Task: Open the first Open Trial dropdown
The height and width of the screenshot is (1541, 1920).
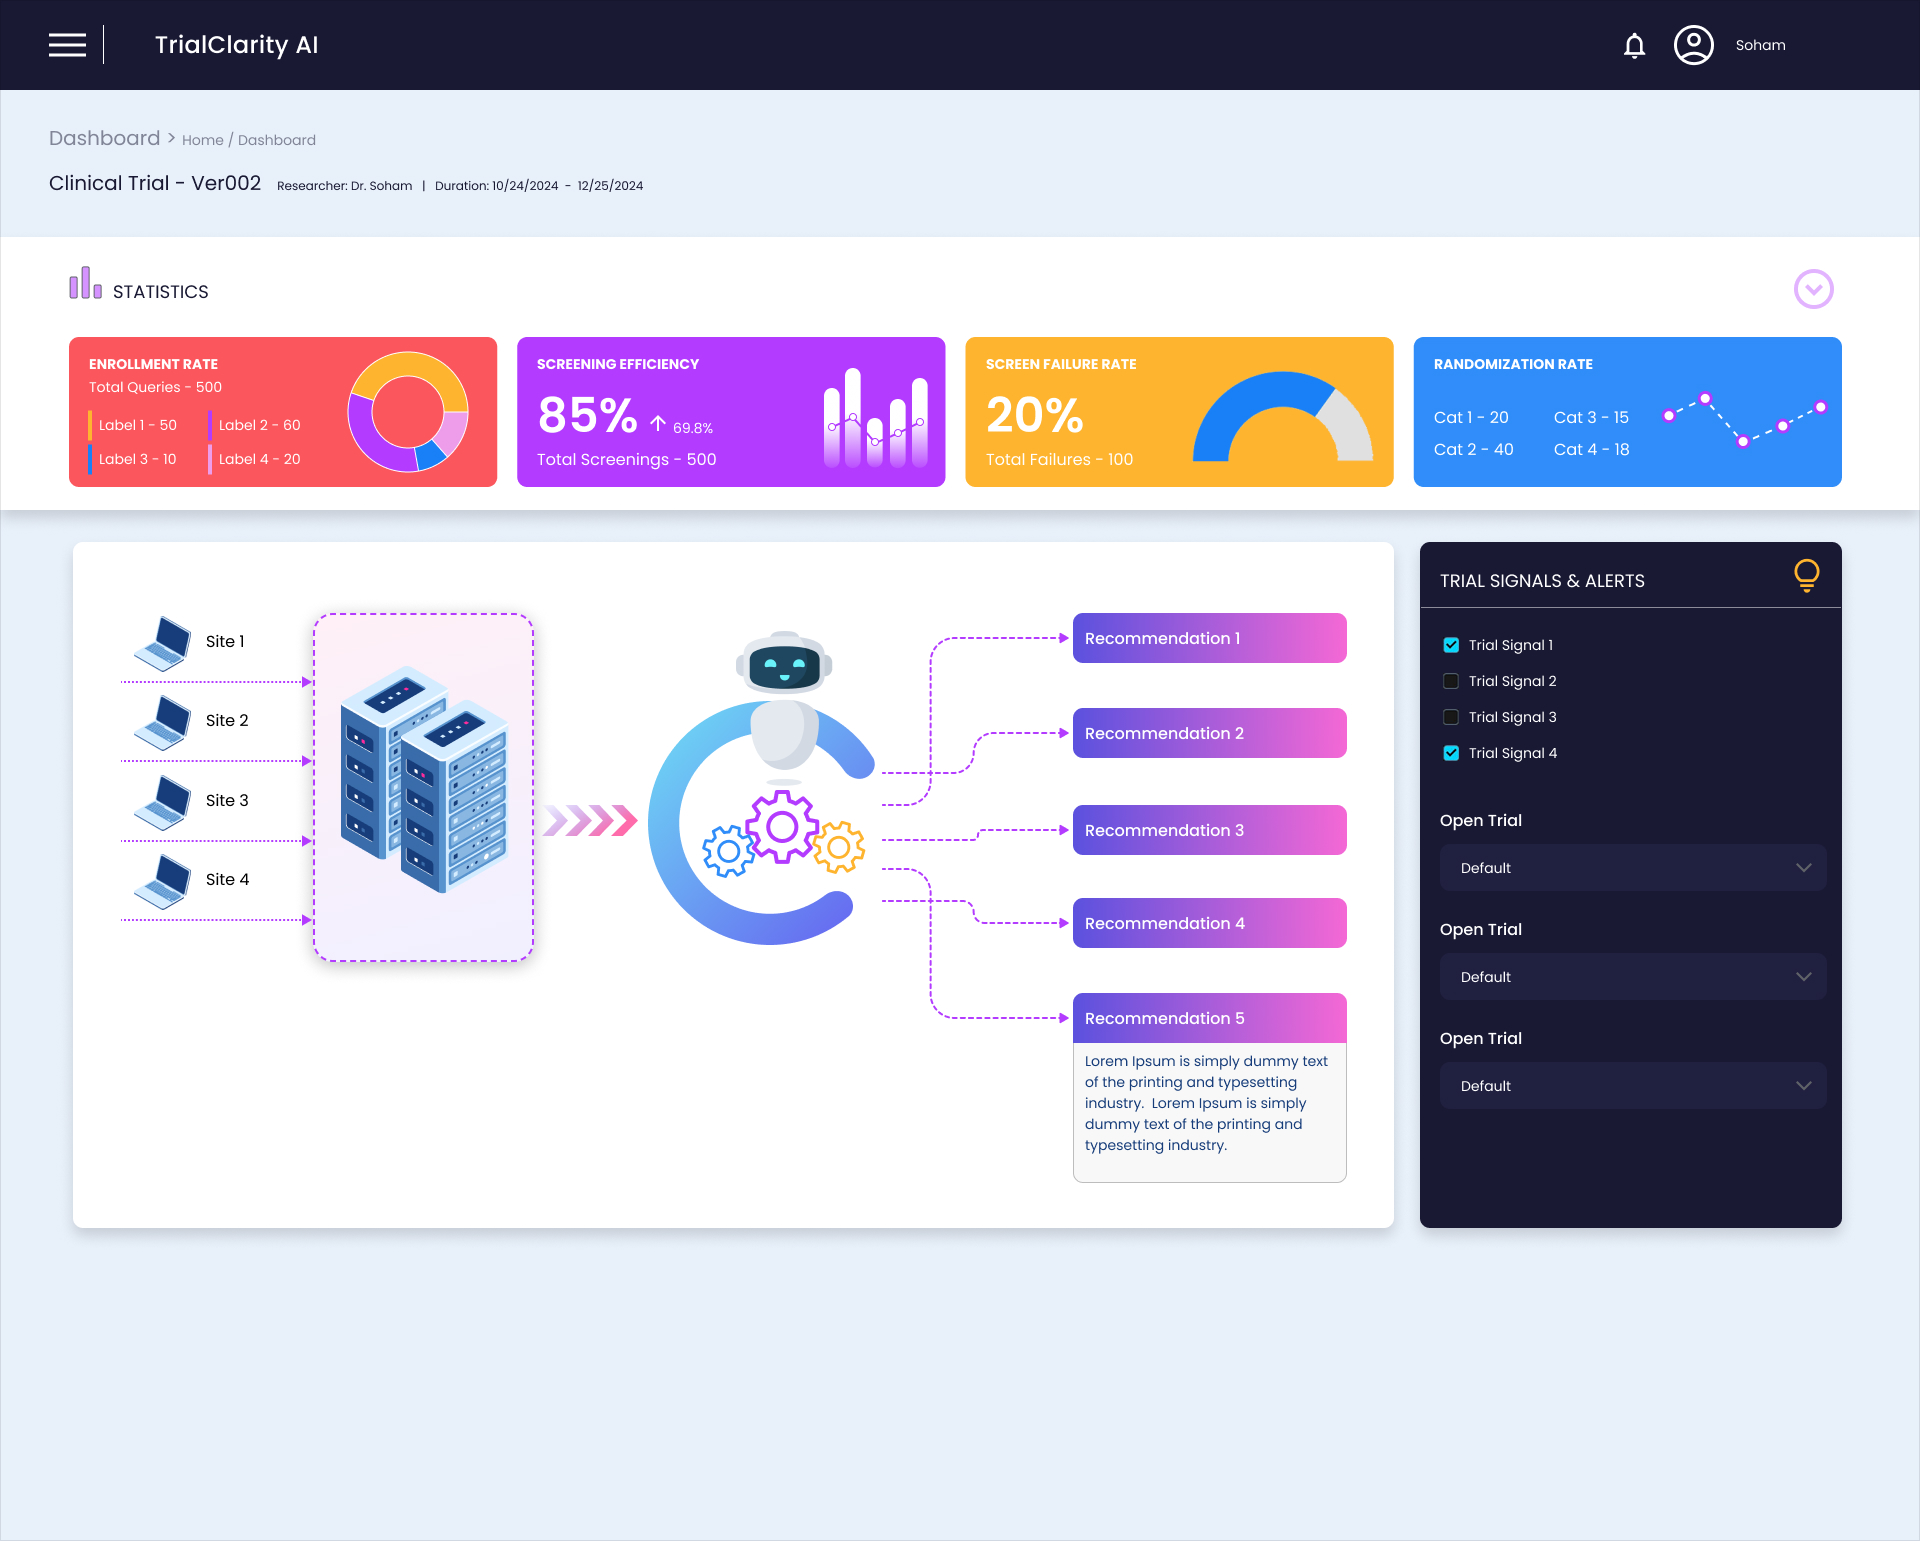Action: pyautogui.click(x=1632, y=868)
